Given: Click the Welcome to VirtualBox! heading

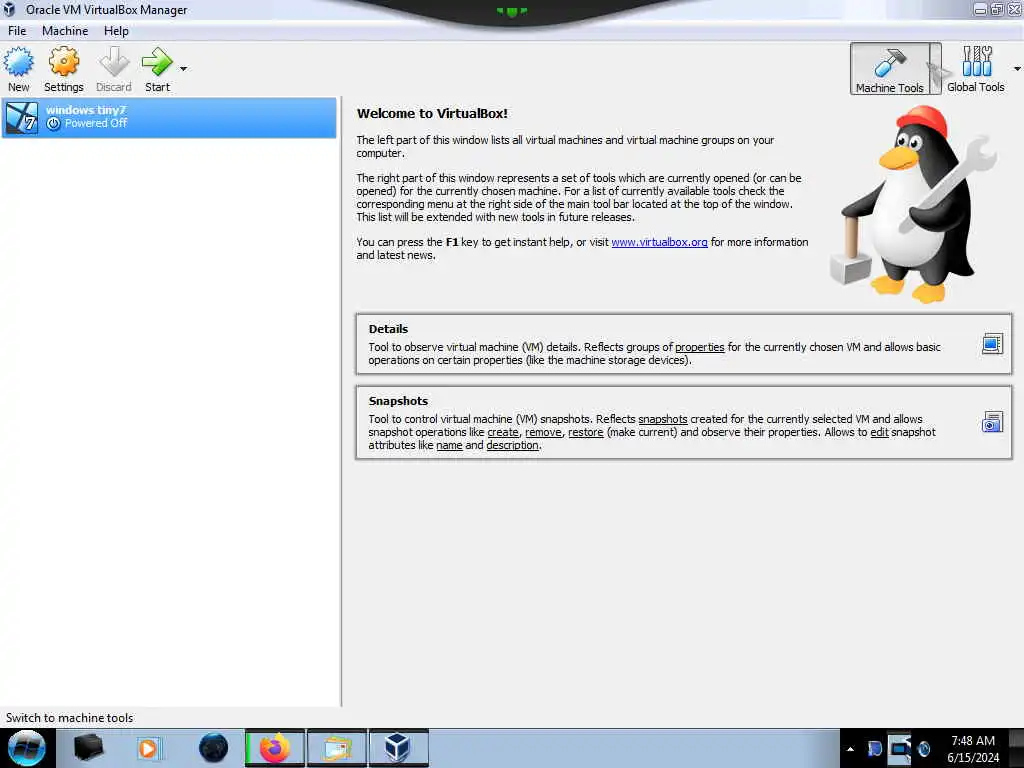Looking at the screenshot, I should [x=432, y=114].
